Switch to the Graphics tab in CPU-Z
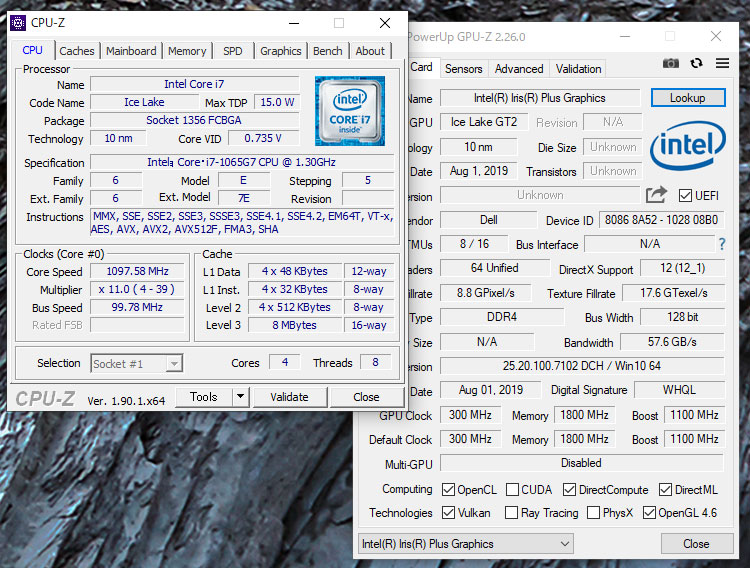This screenshot has height=568, width=750. [x=281, y=51]
